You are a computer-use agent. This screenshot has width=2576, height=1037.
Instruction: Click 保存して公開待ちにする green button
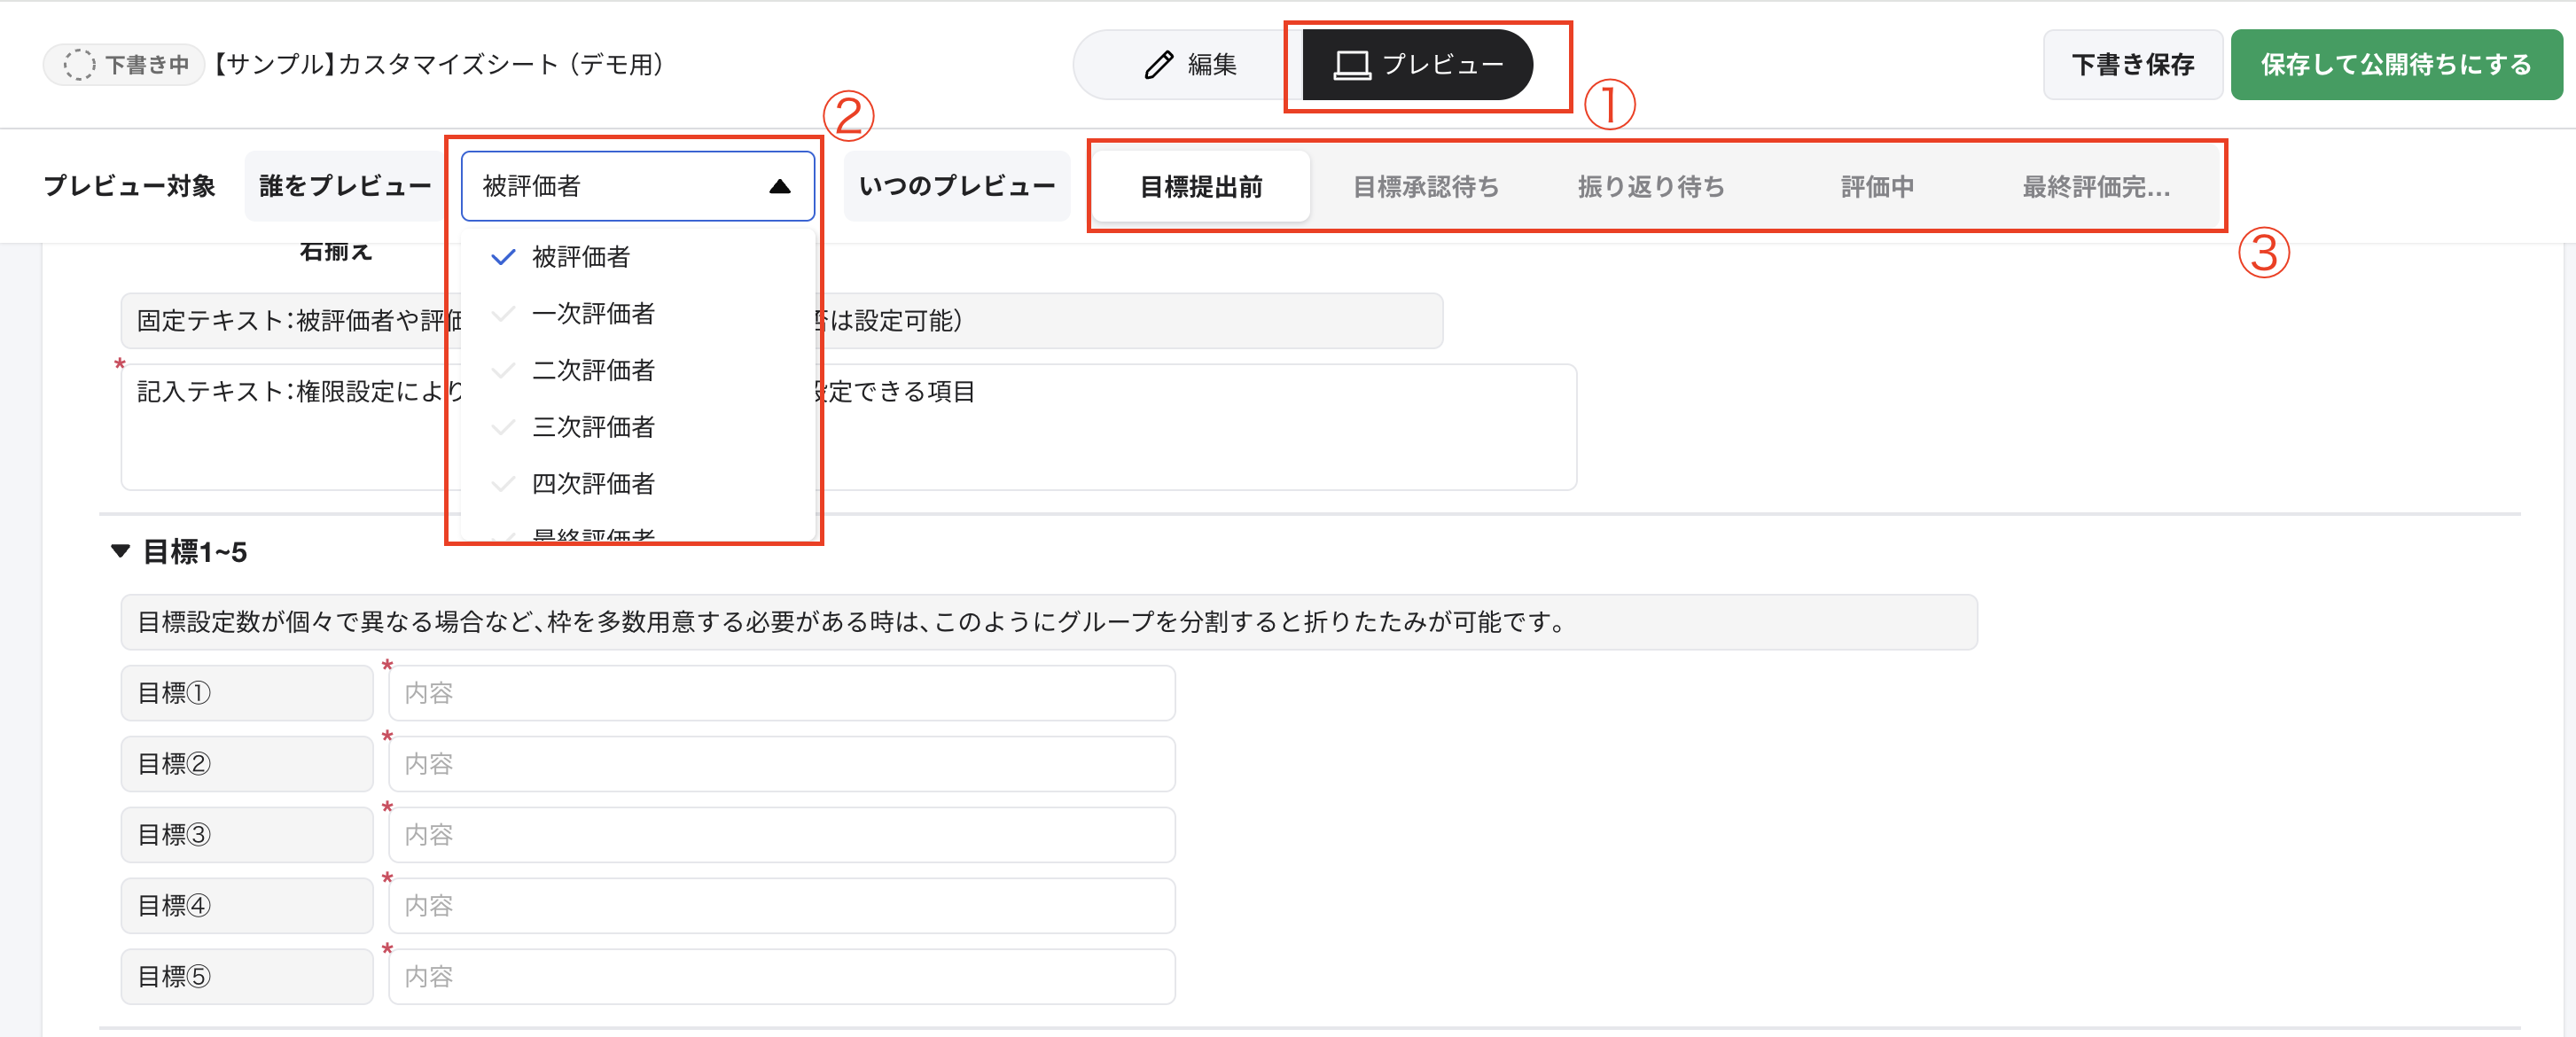click(2396, 64)
